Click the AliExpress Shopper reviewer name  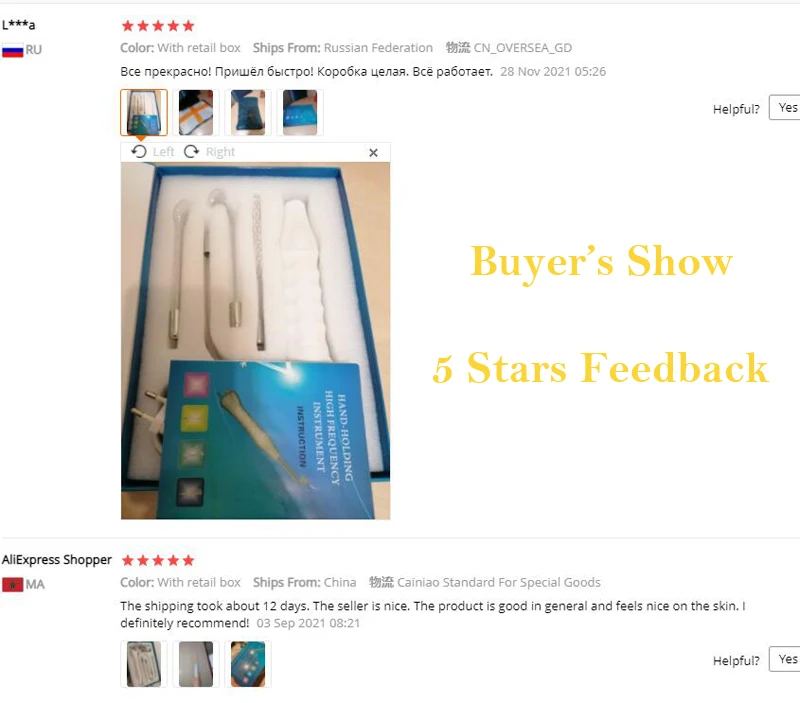[57, 560]
